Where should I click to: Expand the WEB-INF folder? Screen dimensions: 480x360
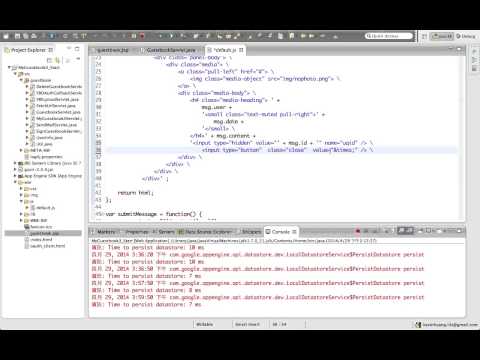(x=21, y=220)
